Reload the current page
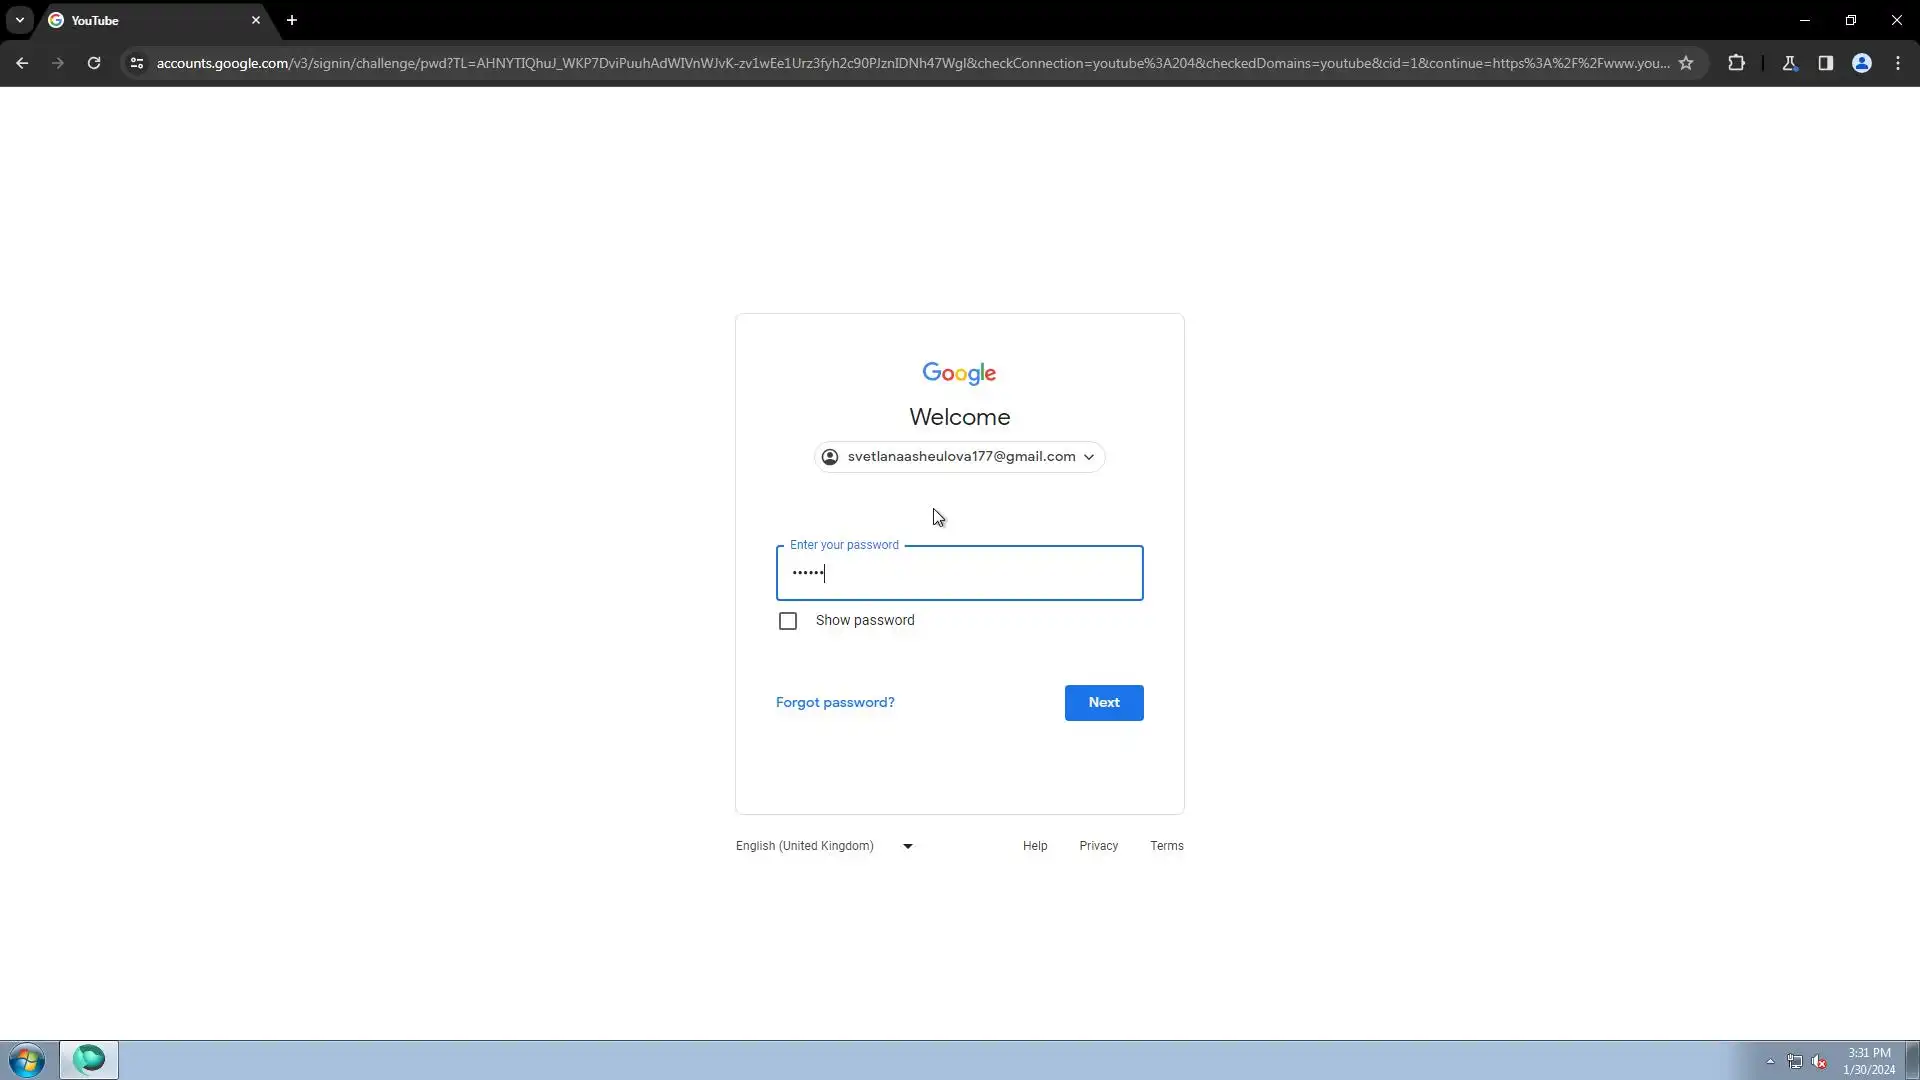 tap(94, 63)
